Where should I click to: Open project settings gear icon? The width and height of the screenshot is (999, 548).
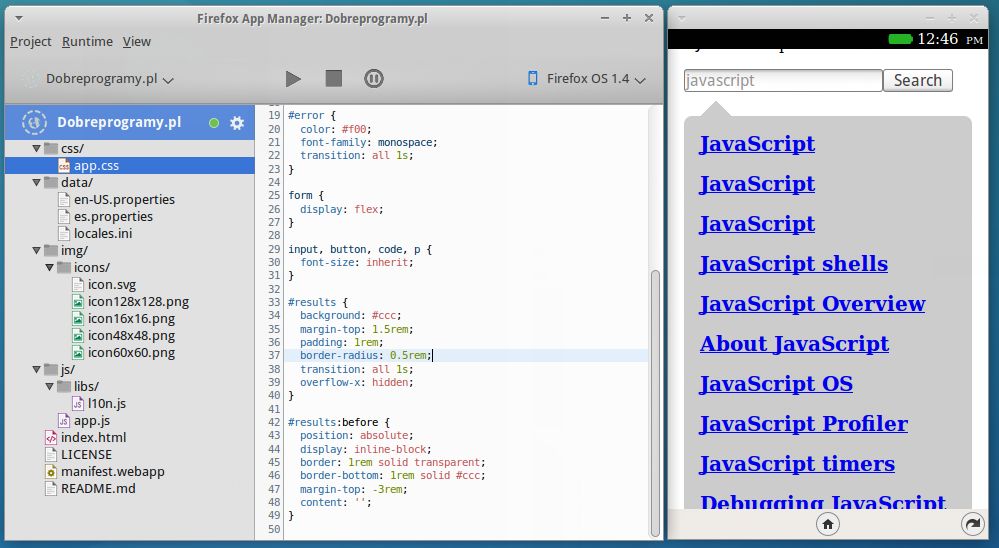tap(237, 122)
